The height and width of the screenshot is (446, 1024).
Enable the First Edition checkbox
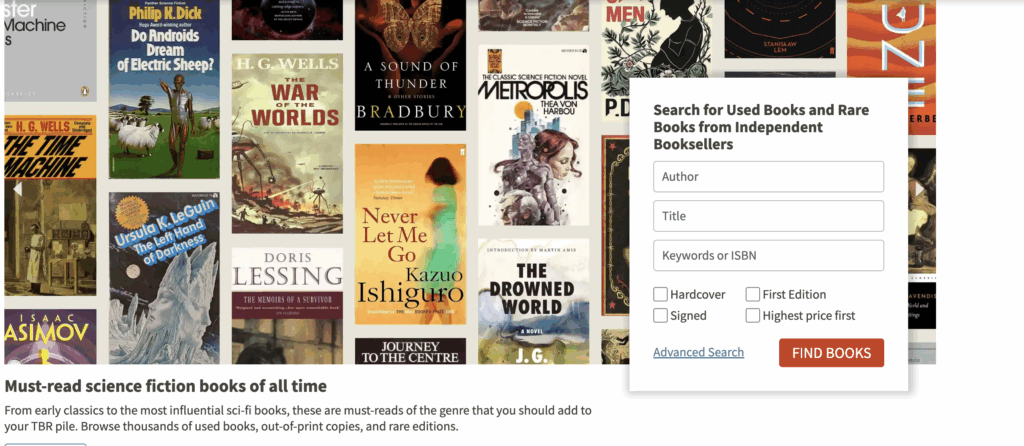753,295
